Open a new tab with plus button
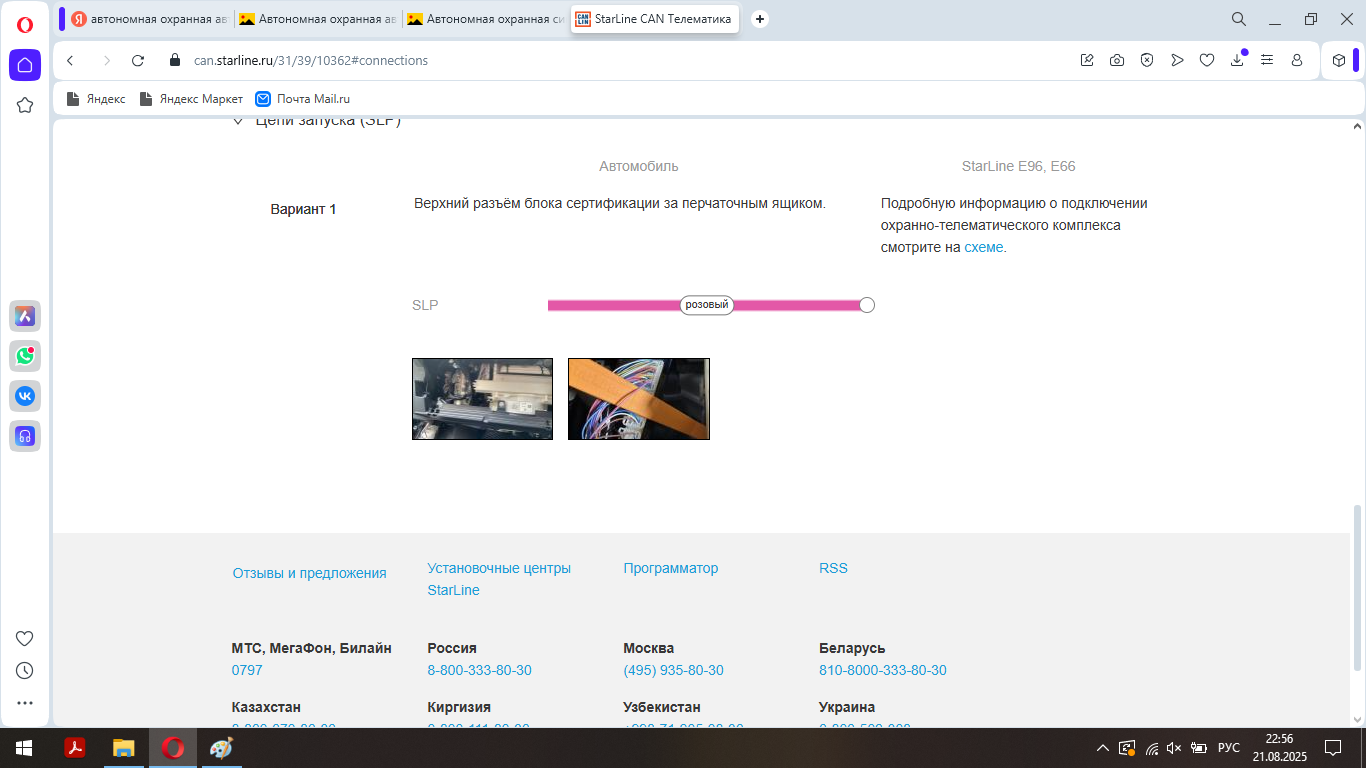The image size is (1366, 768). tap(760, 19)
